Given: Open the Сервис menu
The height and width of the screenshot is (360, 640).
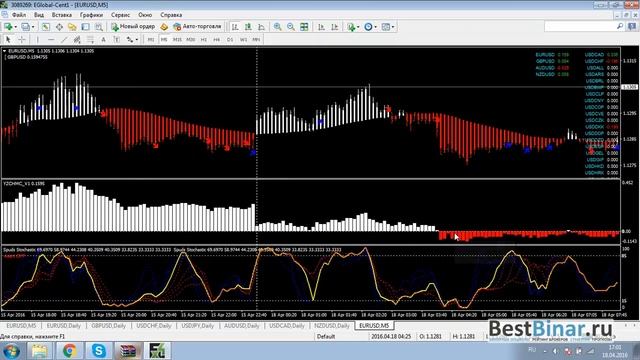Looking at the screenshot, I should 120,15.
